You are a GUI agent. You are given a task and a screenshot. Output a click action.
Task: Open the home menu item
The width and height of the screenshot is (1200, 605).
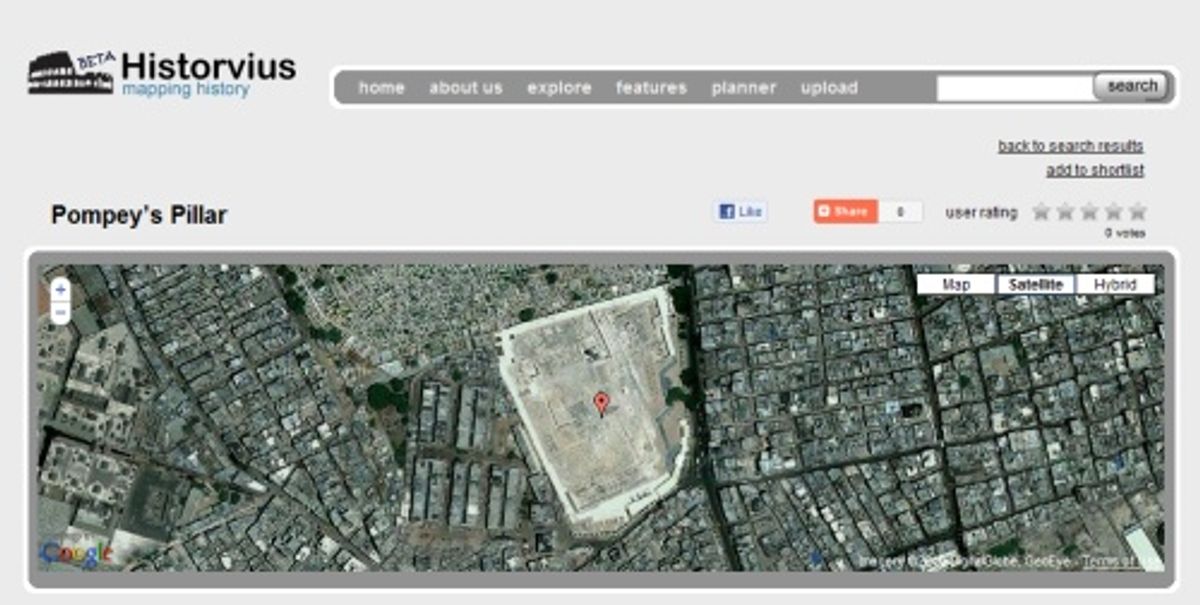pos(381,88)
